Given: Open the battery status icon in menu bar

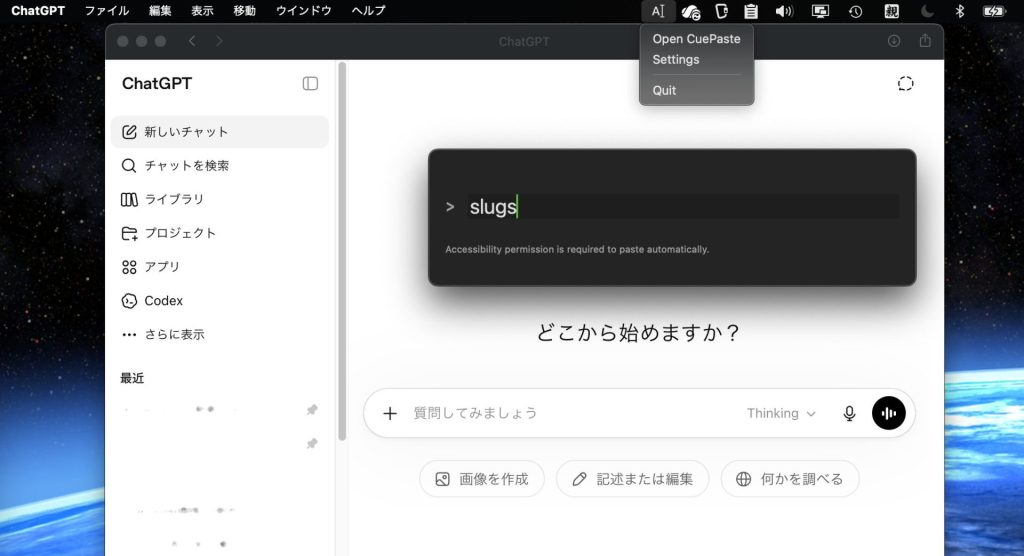Looking at the screenshot, I should tap(993, 11).
